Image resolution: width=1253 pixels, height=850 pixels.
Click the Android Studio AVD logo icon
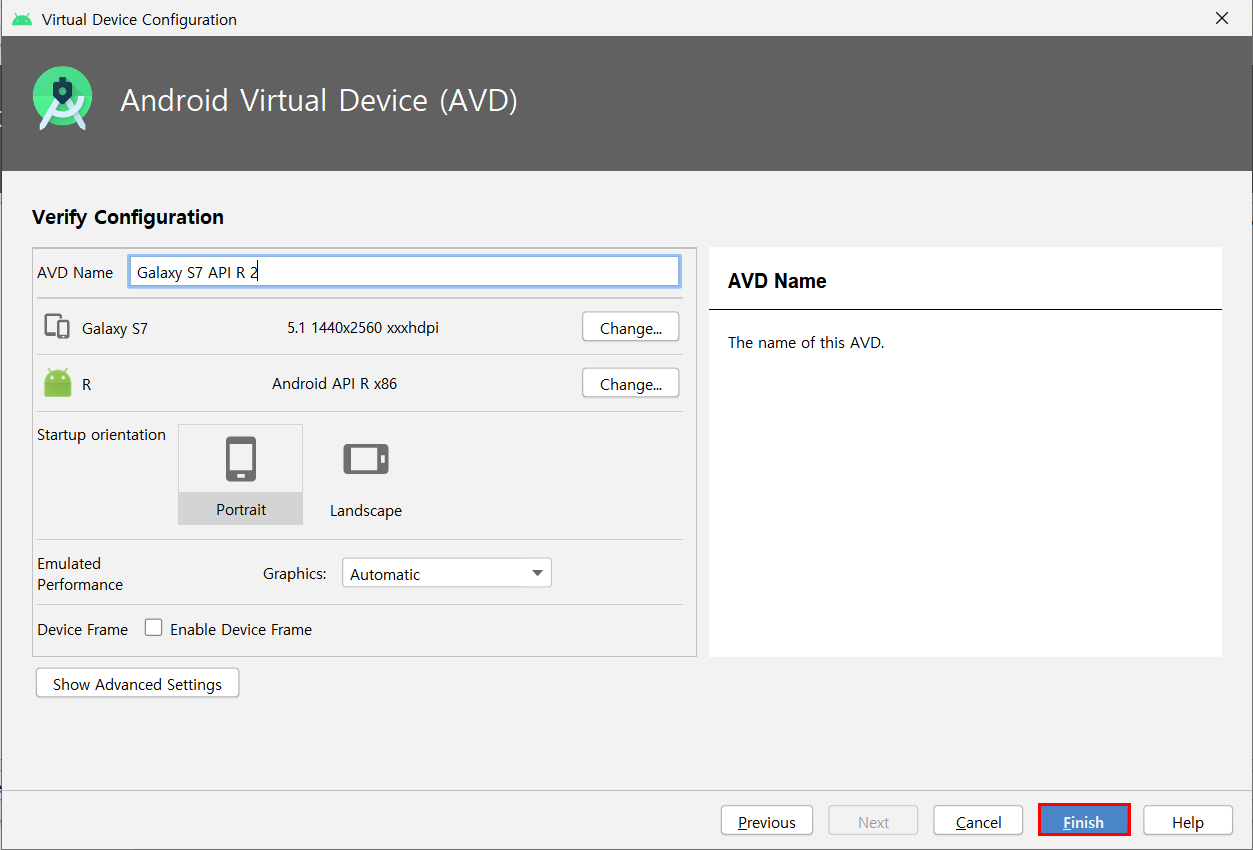tap(62, 99)
